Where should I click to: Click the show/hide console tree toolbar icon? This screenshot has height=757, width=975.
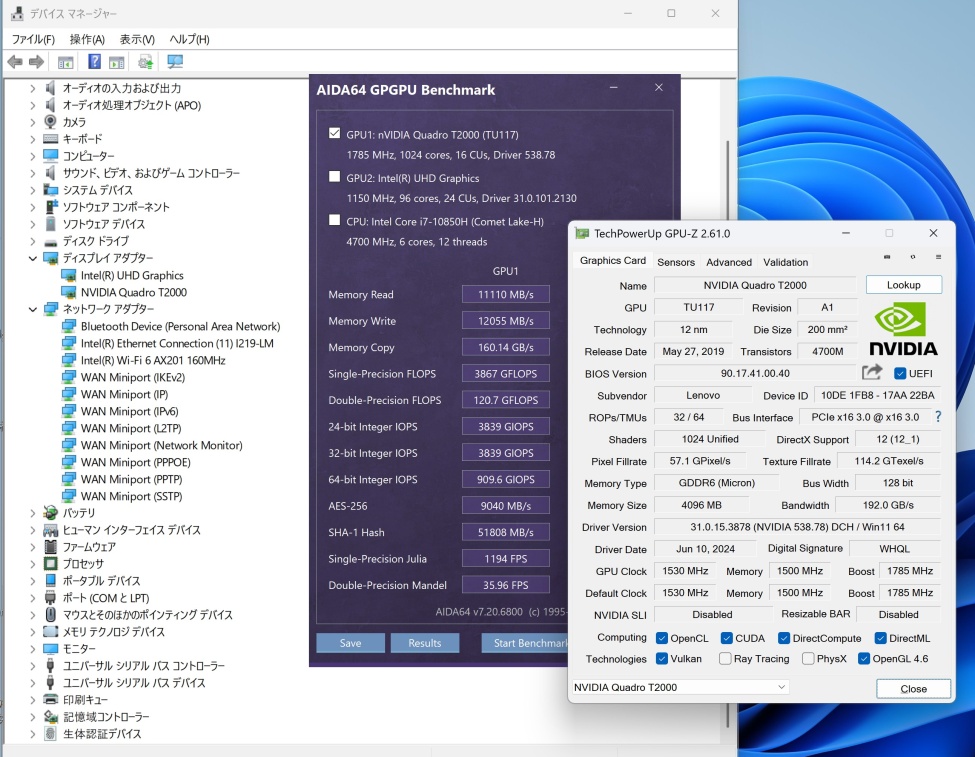pyautogui.click(x=65, y=62)
